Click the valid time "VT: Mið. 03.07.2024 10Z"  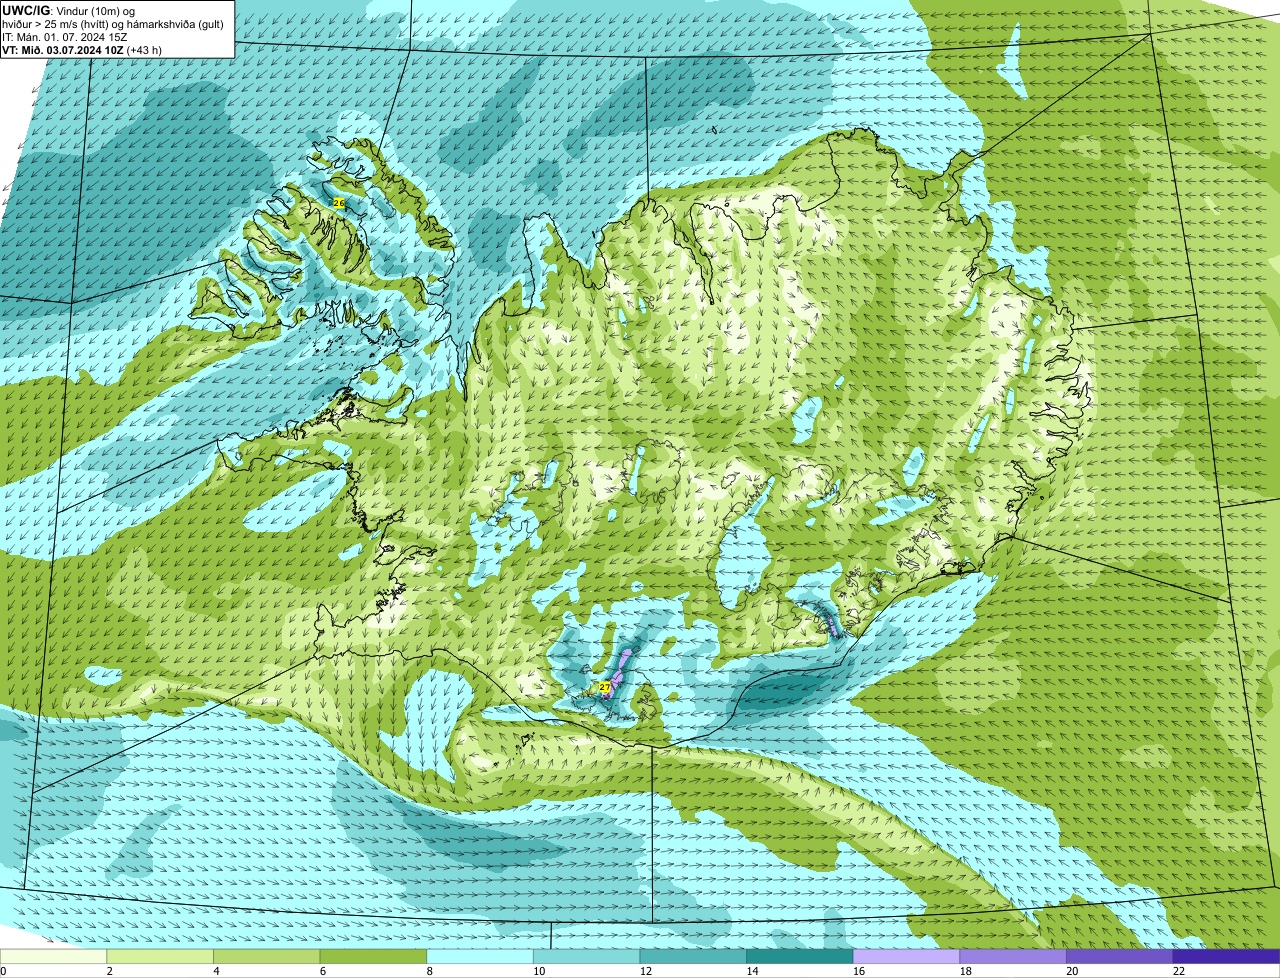click(x=62, y=49)
